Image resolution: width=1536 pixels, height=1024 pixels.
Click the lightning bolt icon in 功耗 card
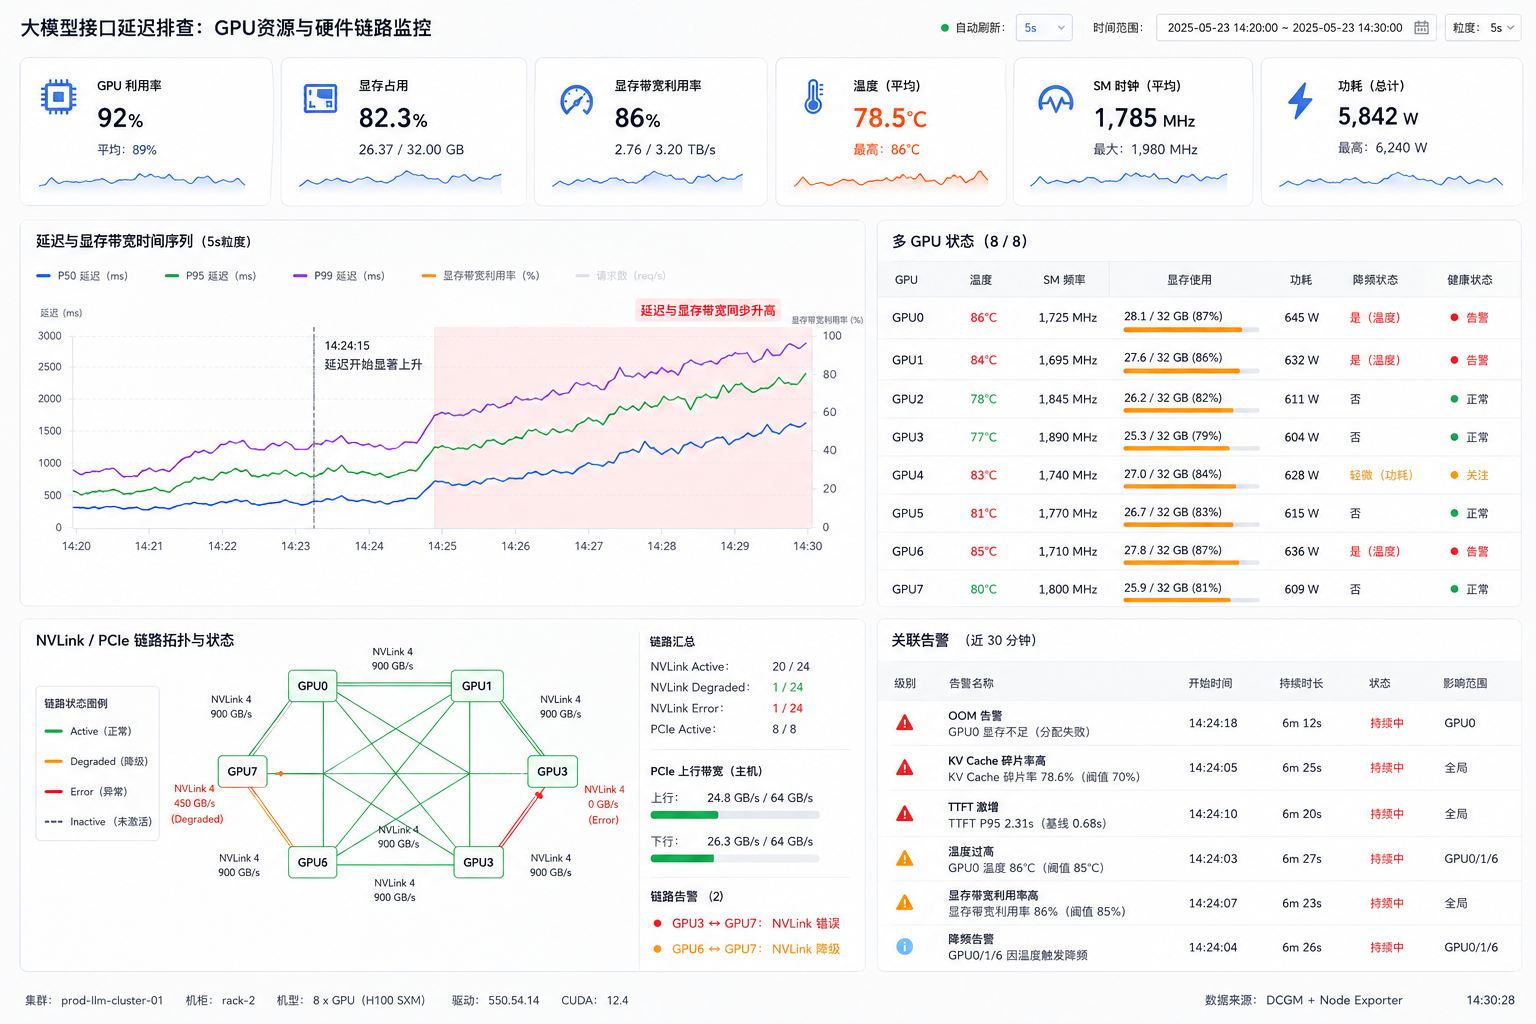pos(1300,99)
